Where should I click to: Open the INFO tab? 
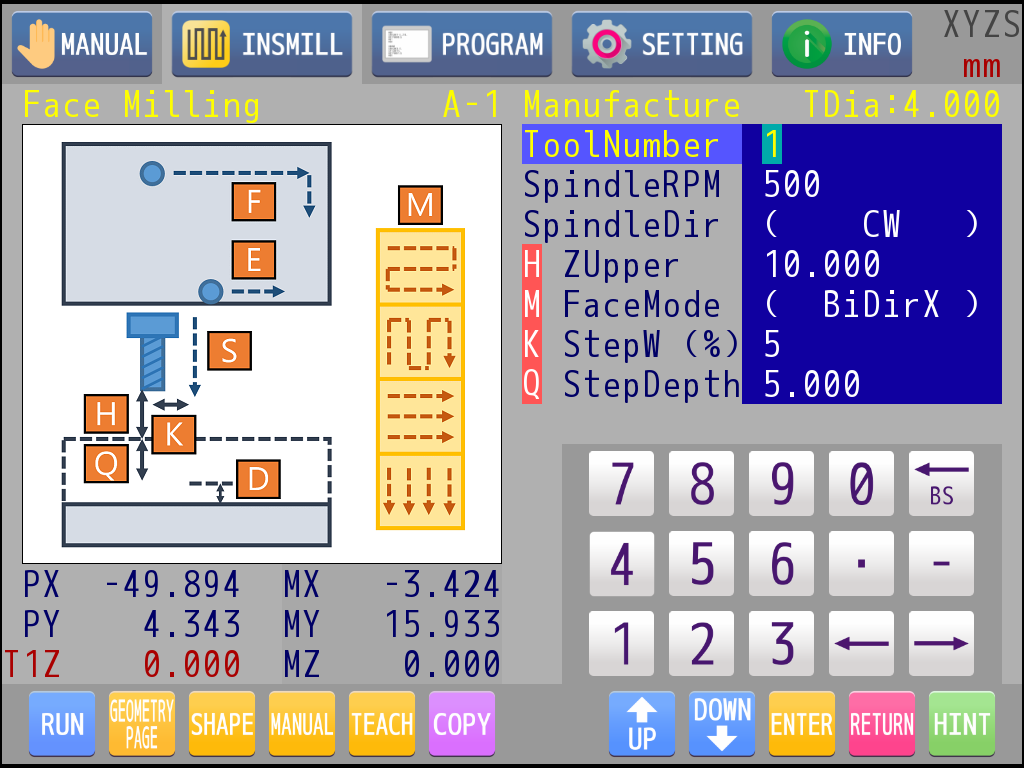(842, 45)
